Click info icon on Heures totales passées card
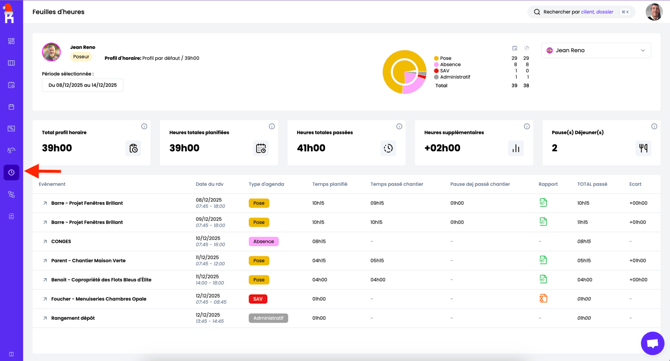This screenshot has width=670, height=361. point(399,126)
